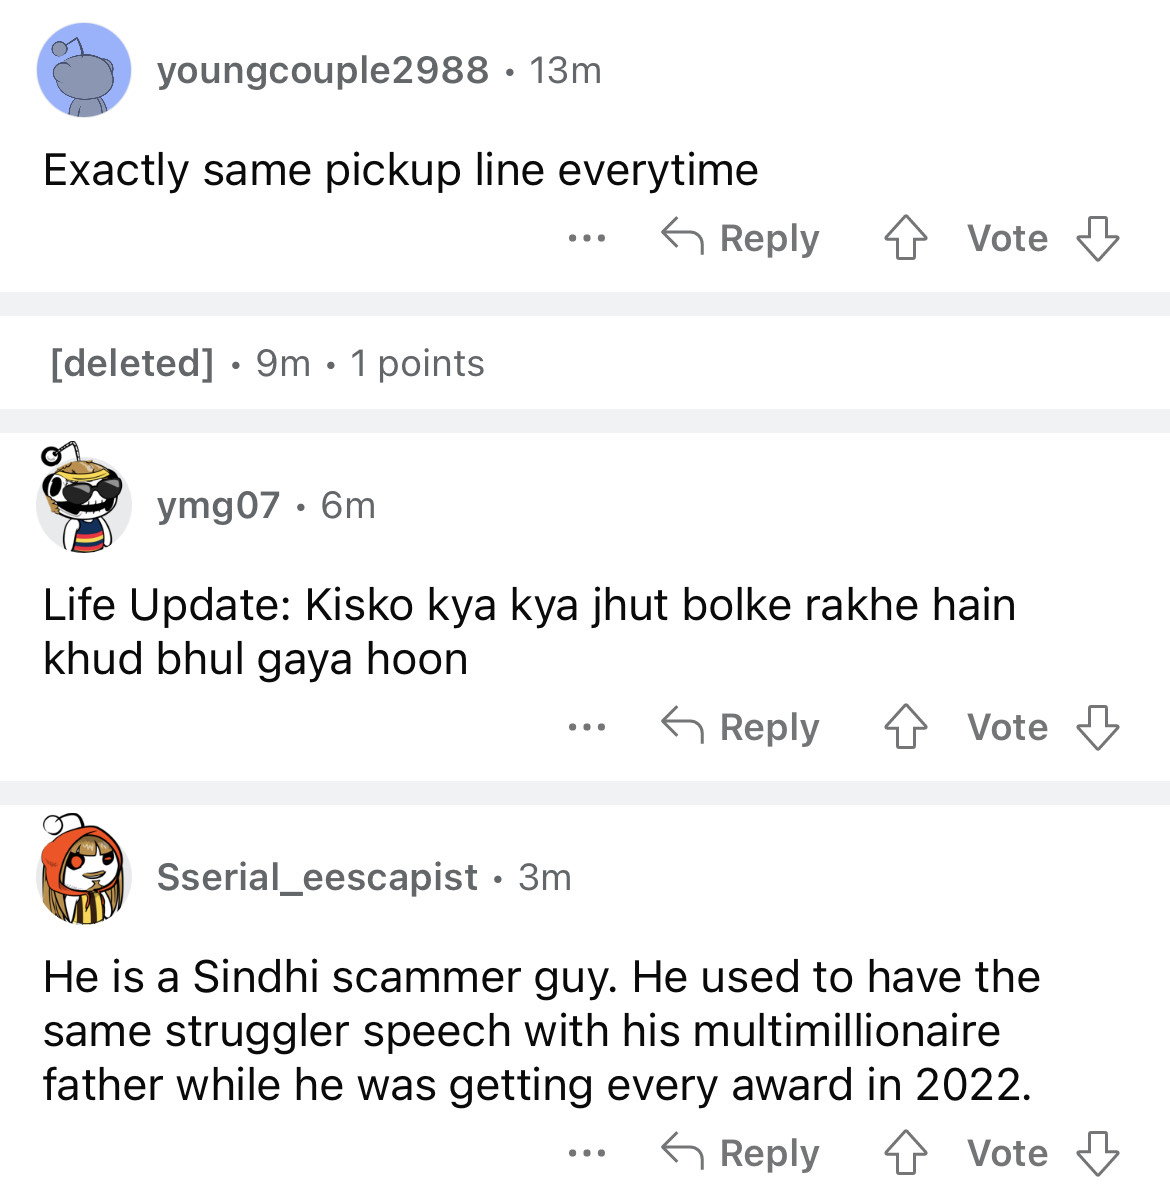Open Sserial_eescapist's hooded avatar
Viewport: 1170px width, 1189px height.
pos(84,873)
